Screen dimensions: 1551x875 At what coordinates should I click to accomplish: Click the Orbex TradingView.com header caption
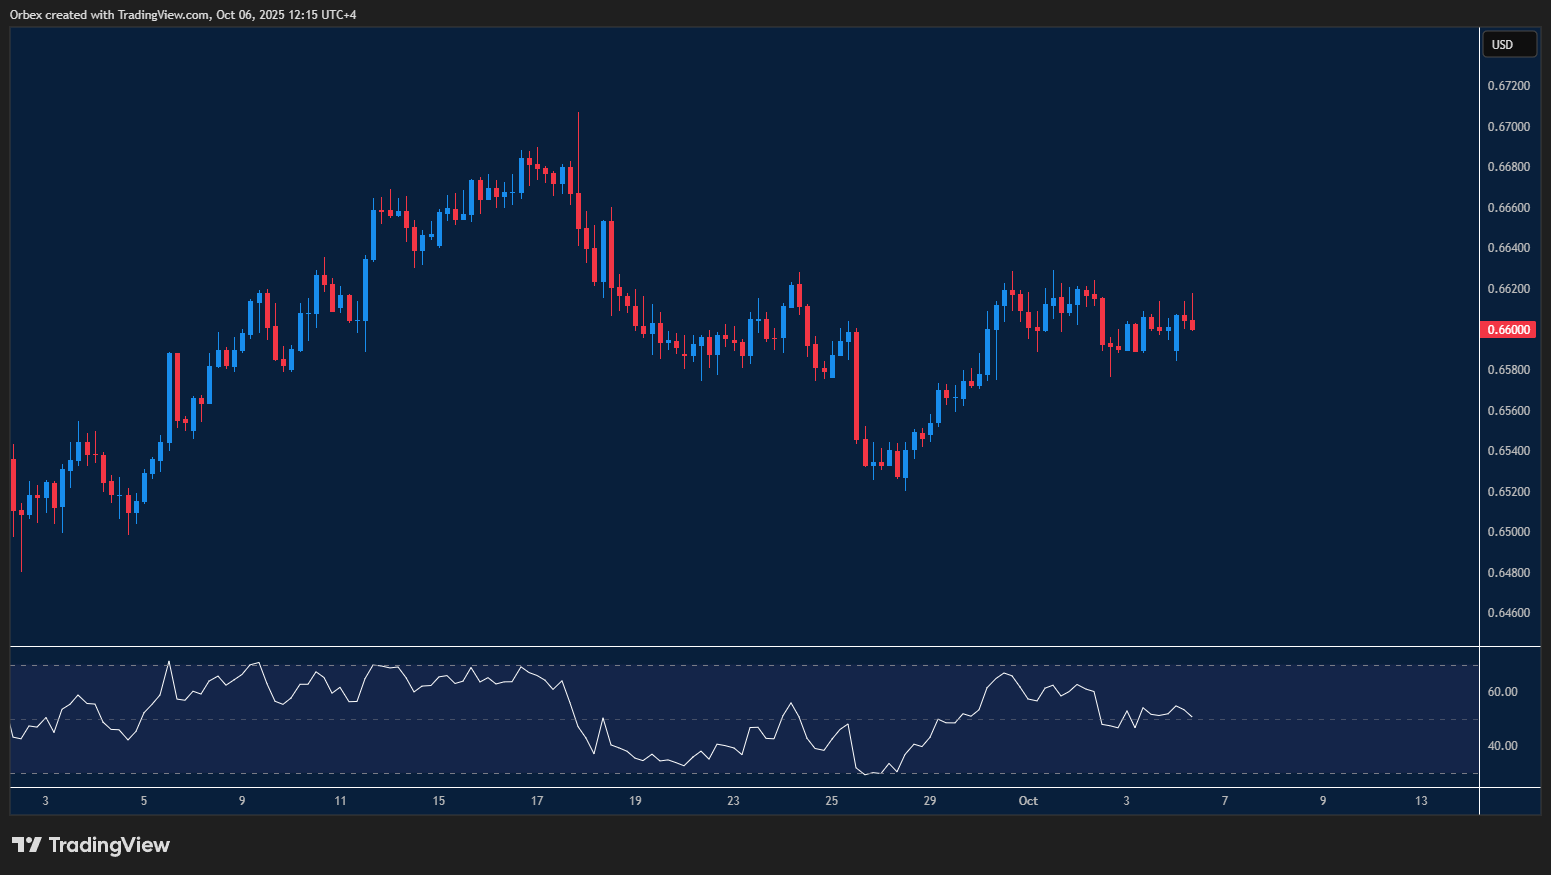tap(183, 14)
